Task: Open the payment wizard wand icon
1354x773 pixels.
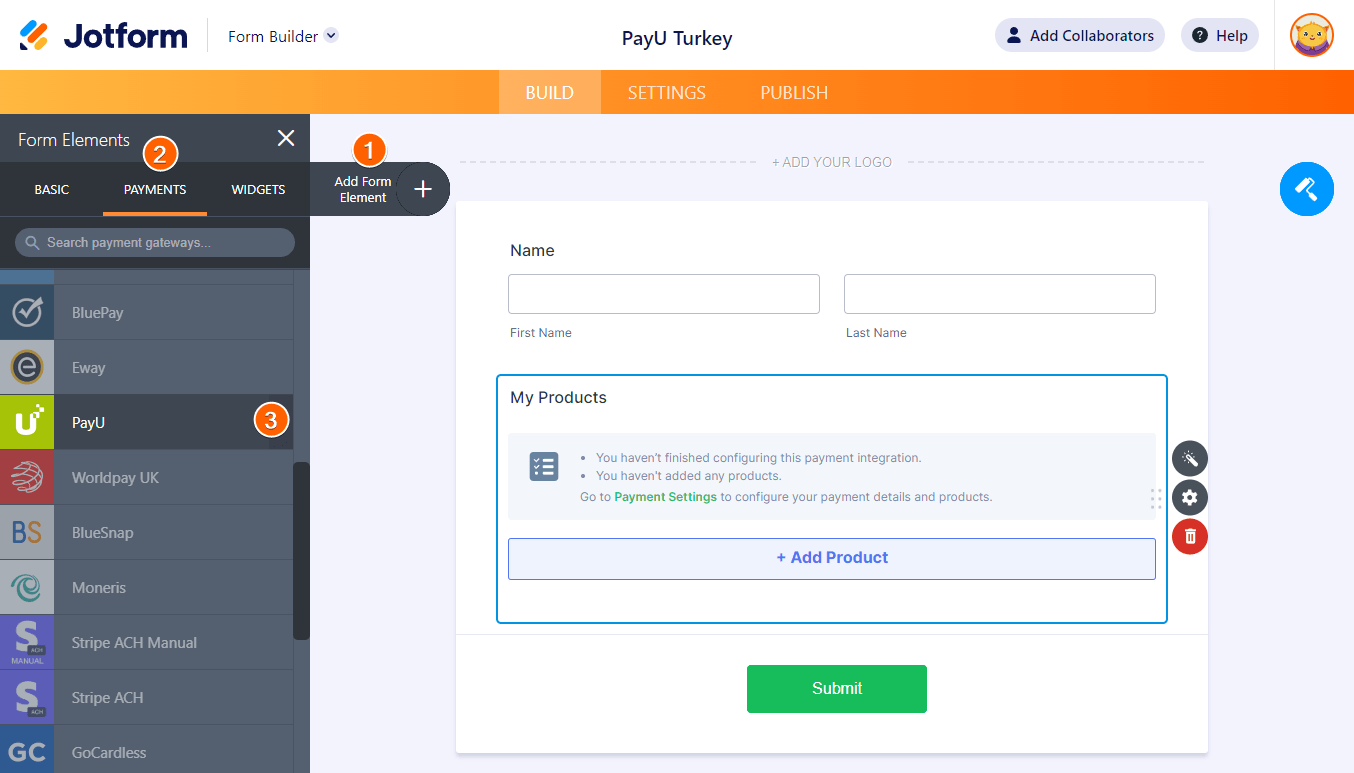Action: click(x=1190, y=458)
